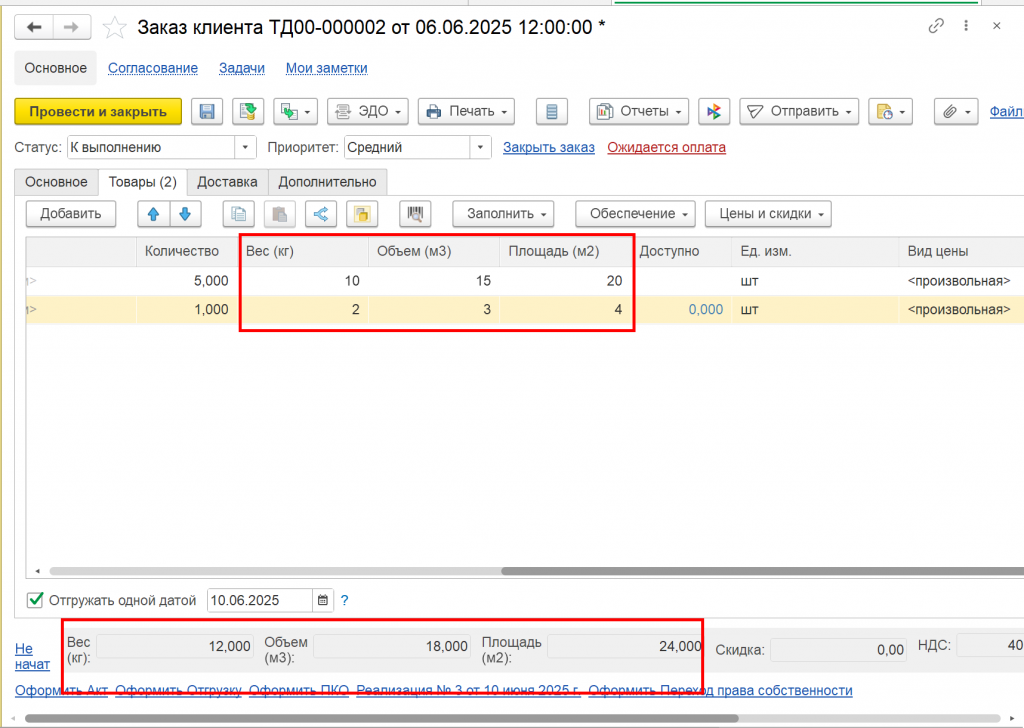Open Реализация № 3 от 10 июня link
Image resolution: width=1024 pixels, height=728 pixels.
469,691
